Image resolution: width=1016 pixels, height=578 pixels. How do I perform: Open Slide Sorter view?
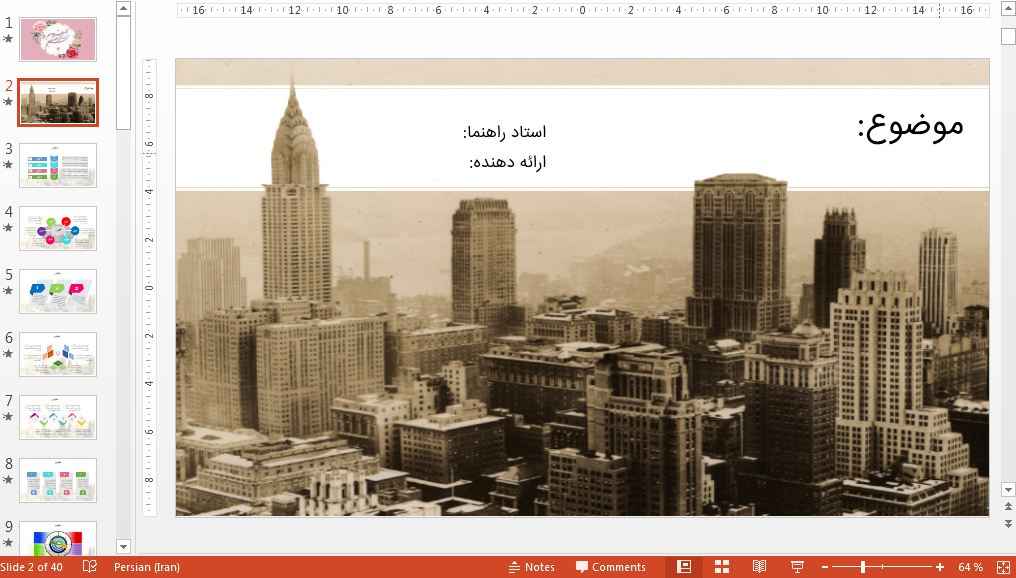pyautogui.click(x=722, y=567)
